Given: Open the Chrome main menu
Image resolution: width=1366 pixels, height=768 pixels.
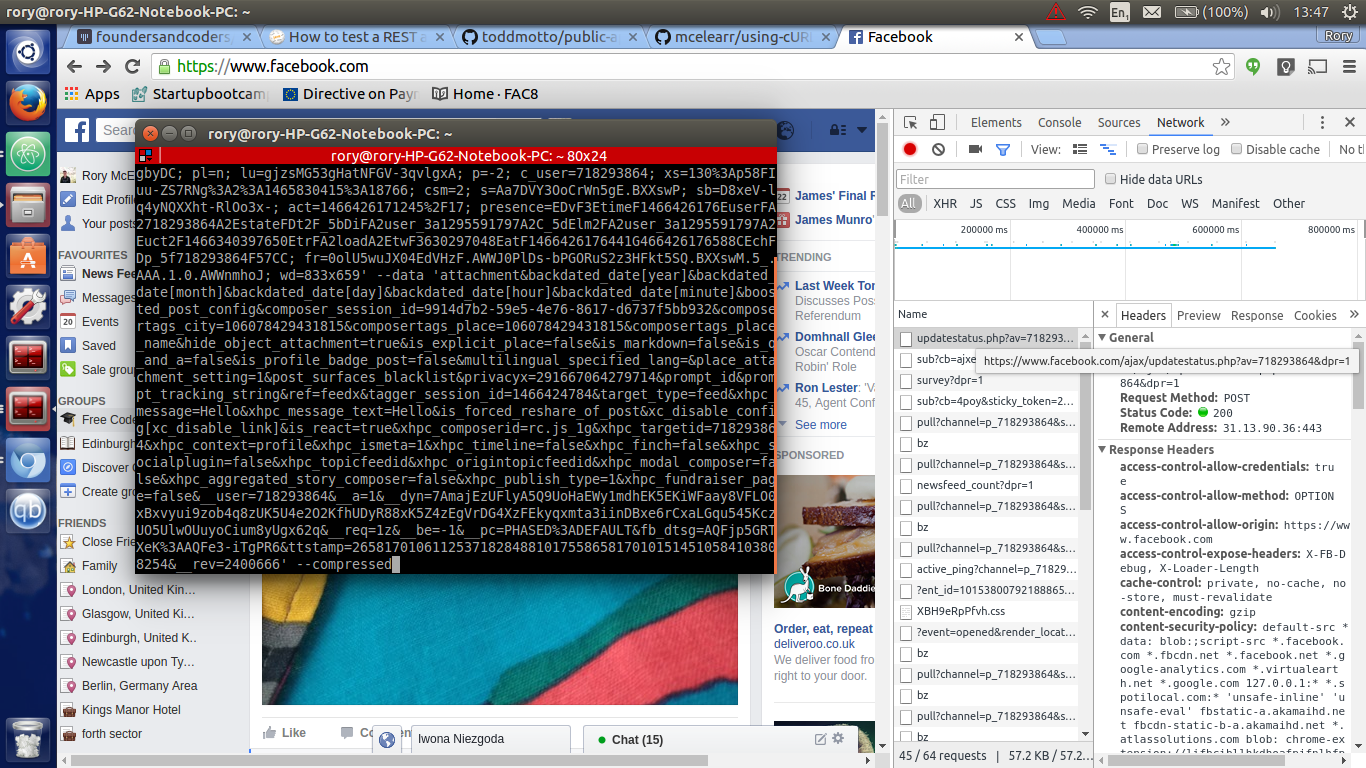Looking at the screenshot, I should pos(1347,67).
